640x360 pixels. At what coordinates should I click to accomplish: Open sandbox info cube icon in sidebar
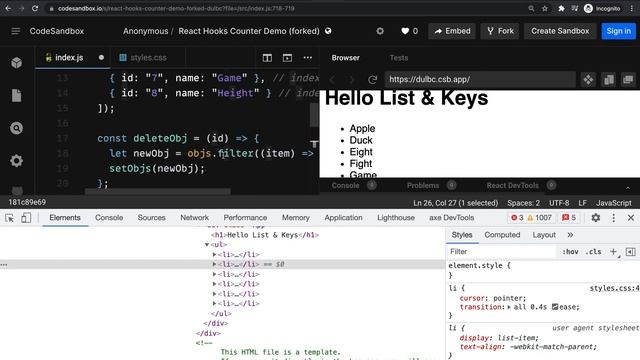pyautogui.click(x=16, y=62)
